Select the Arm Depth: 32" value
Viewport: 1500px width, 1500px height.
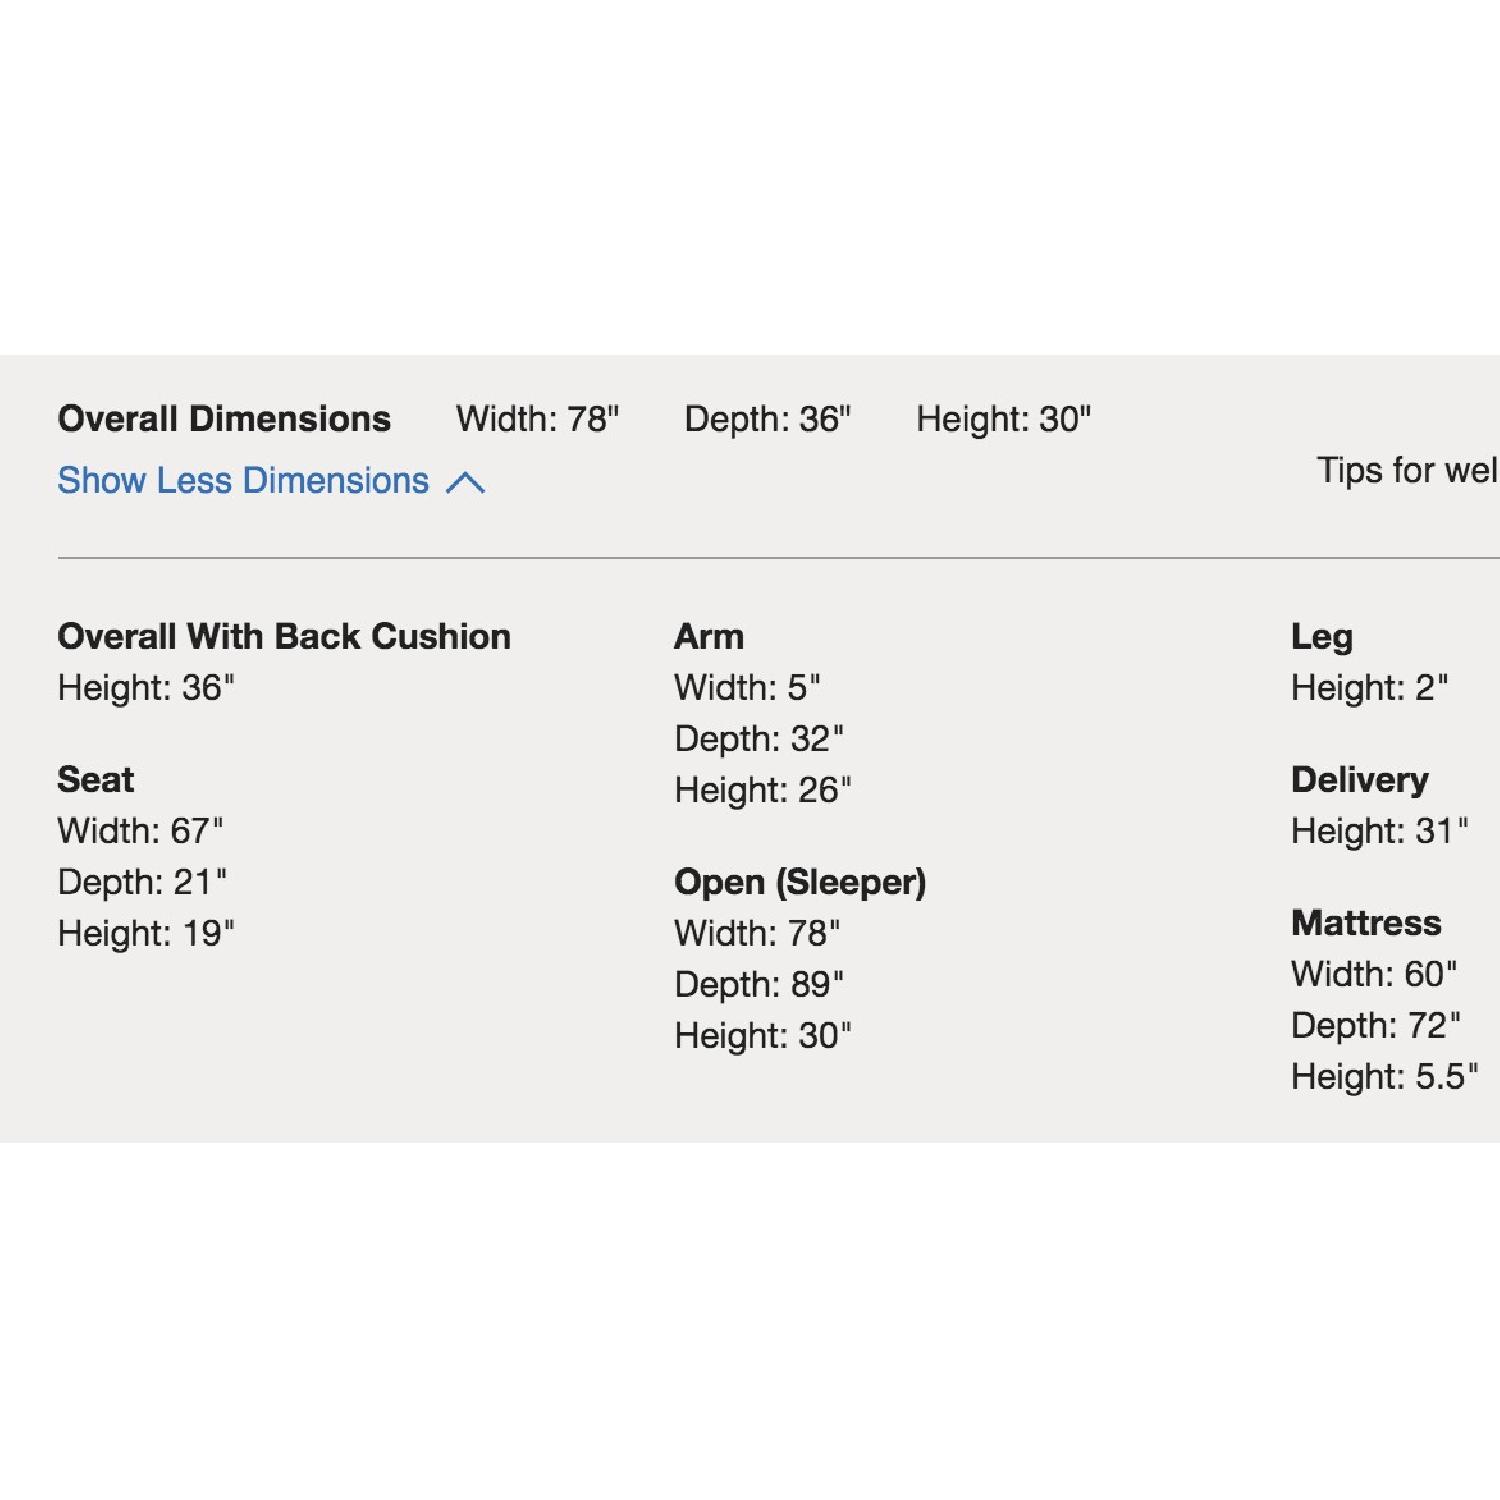tap(759, 739)
